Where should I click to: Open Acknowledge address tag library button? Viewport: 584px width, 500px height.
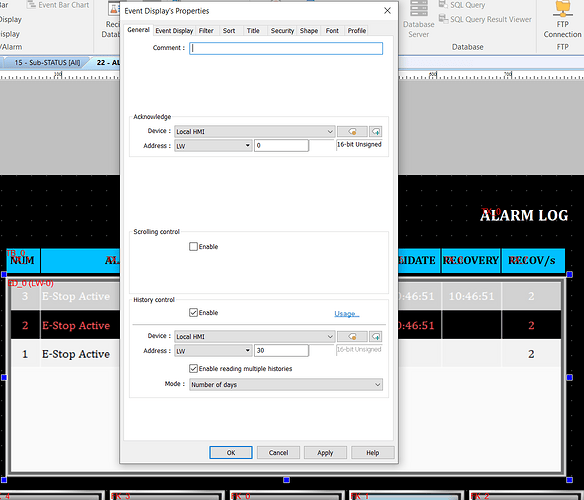click(352, 132)
